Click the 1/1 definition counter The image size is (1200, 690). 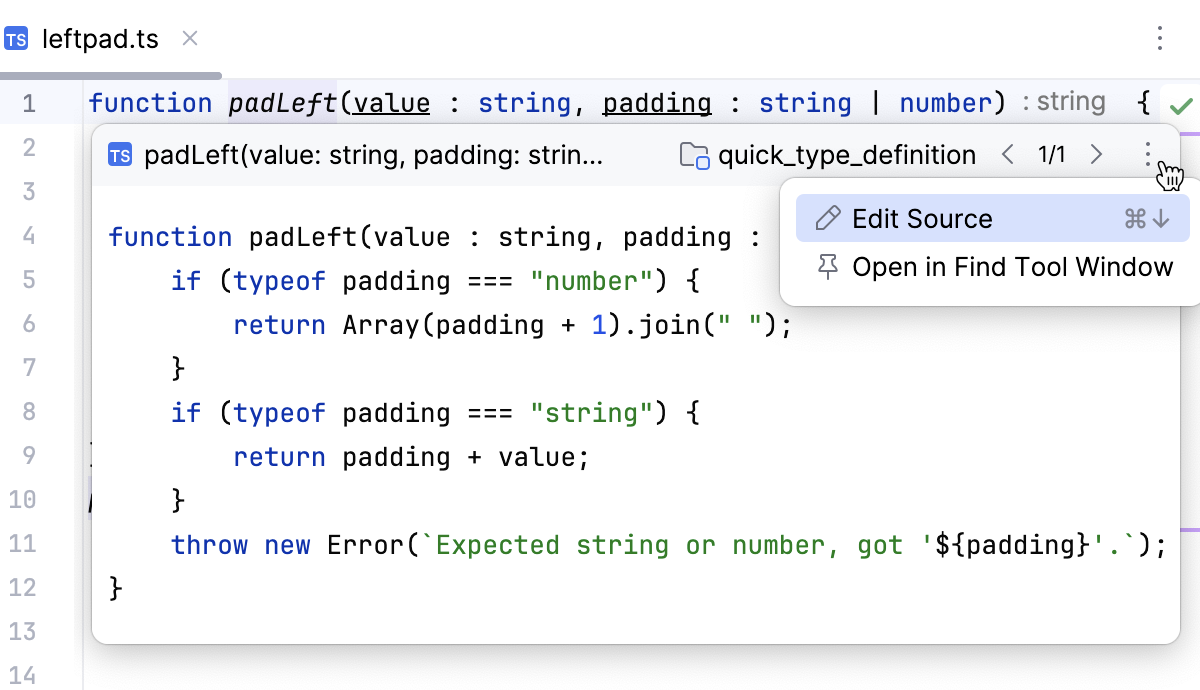point(1052,154)
